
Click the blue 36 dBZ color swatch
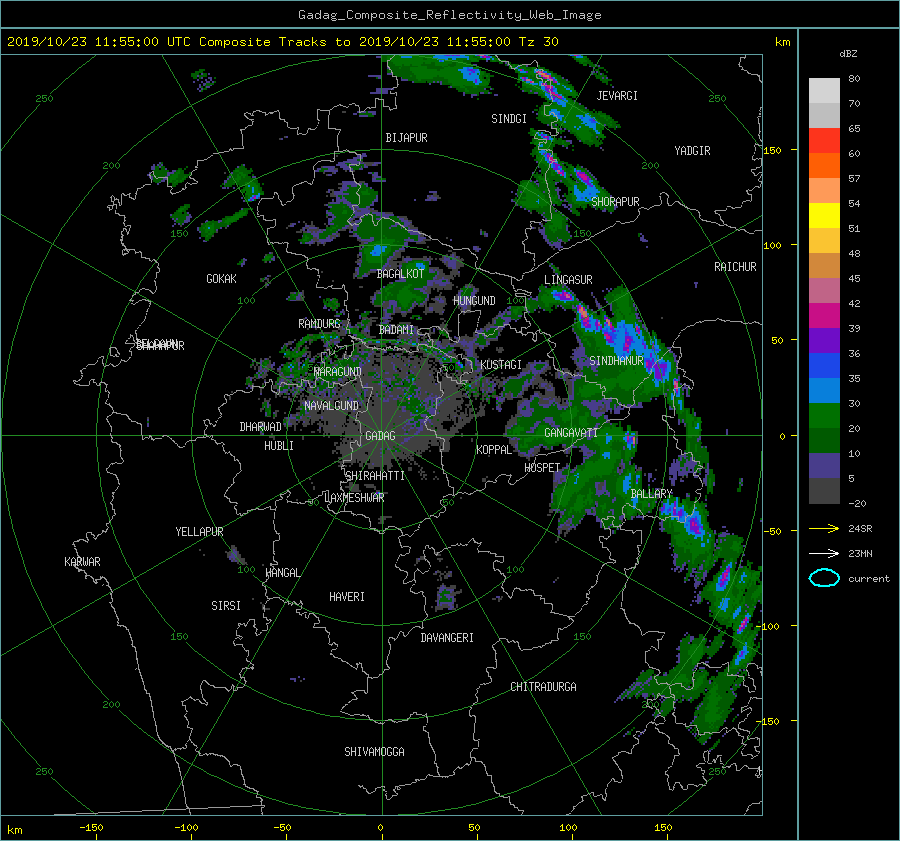pyautogui.click(x=824, y=366)
